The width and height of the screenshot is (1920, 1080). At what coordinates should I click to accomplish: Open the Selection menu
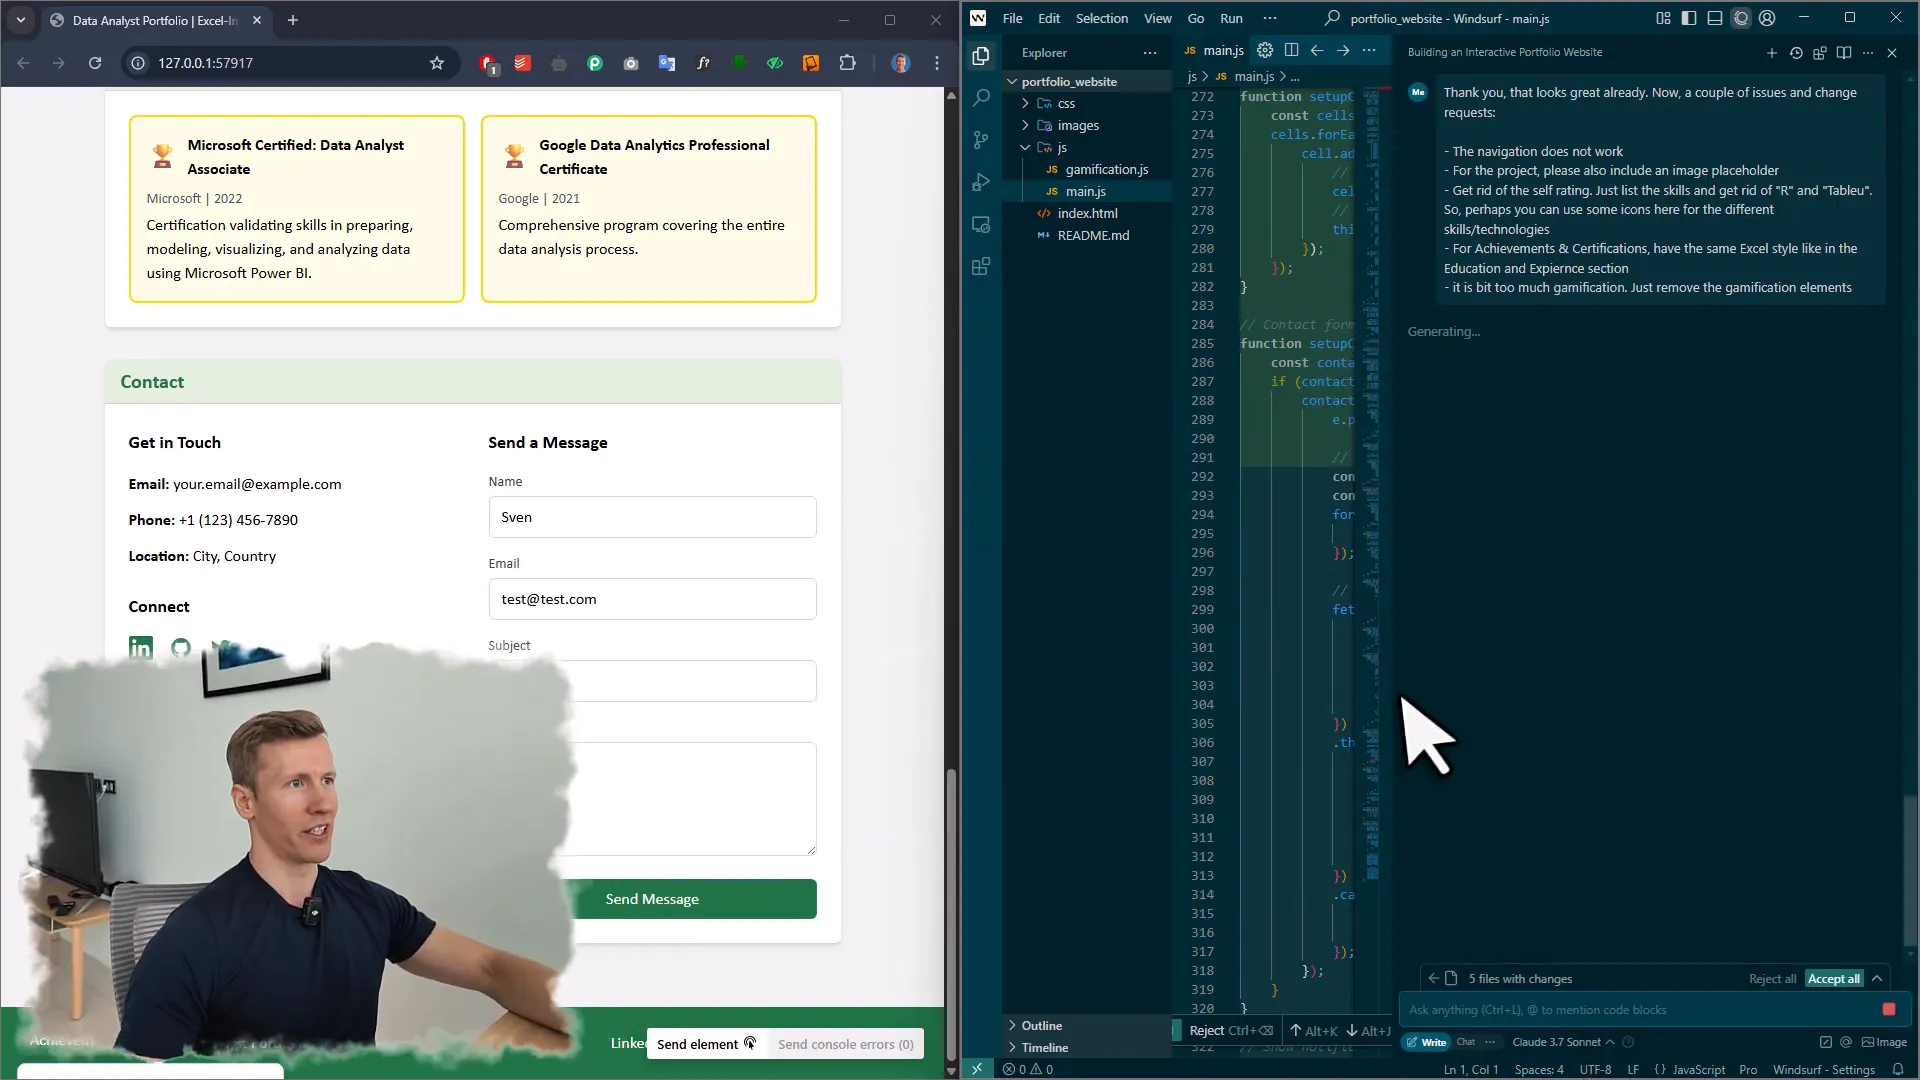pyautogui.click(x=1101, y=18)
